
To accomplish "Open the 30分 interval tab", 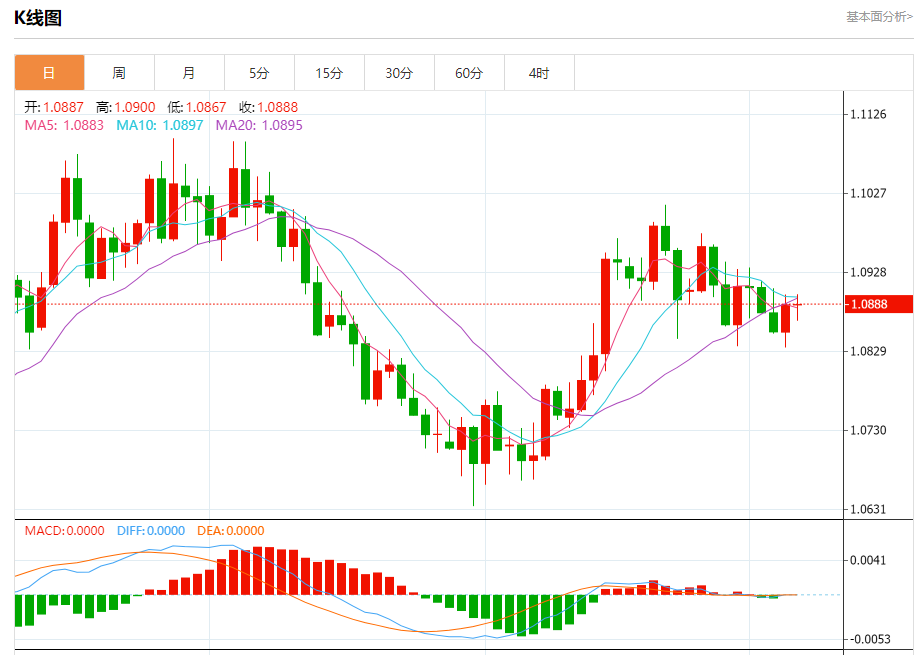I will (x=400, y=73).
